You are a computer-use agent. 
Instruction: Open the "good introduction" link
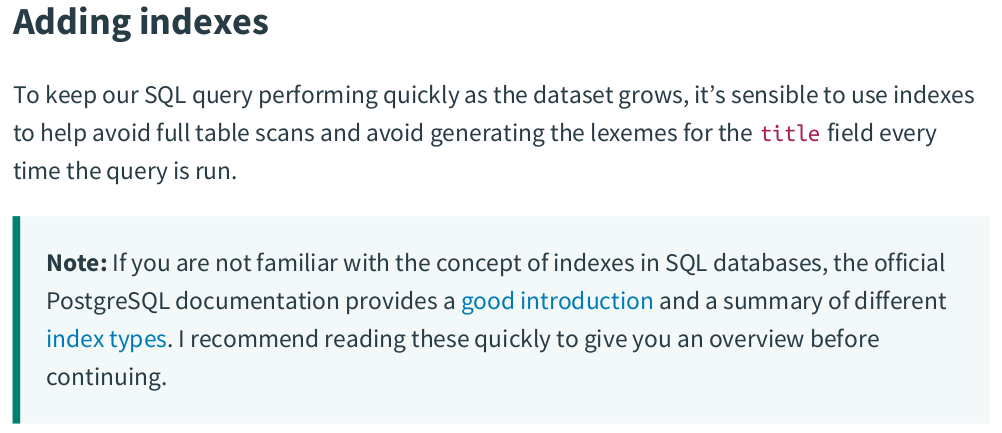point(557,301)
